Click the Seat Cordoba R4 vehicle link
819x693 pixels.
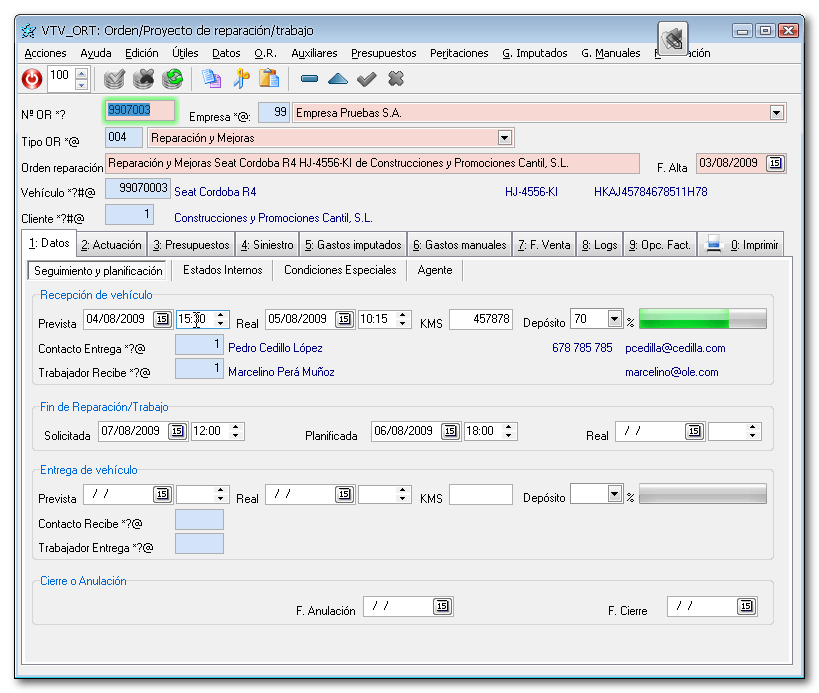pyautogui.click(x=215, y=192)
